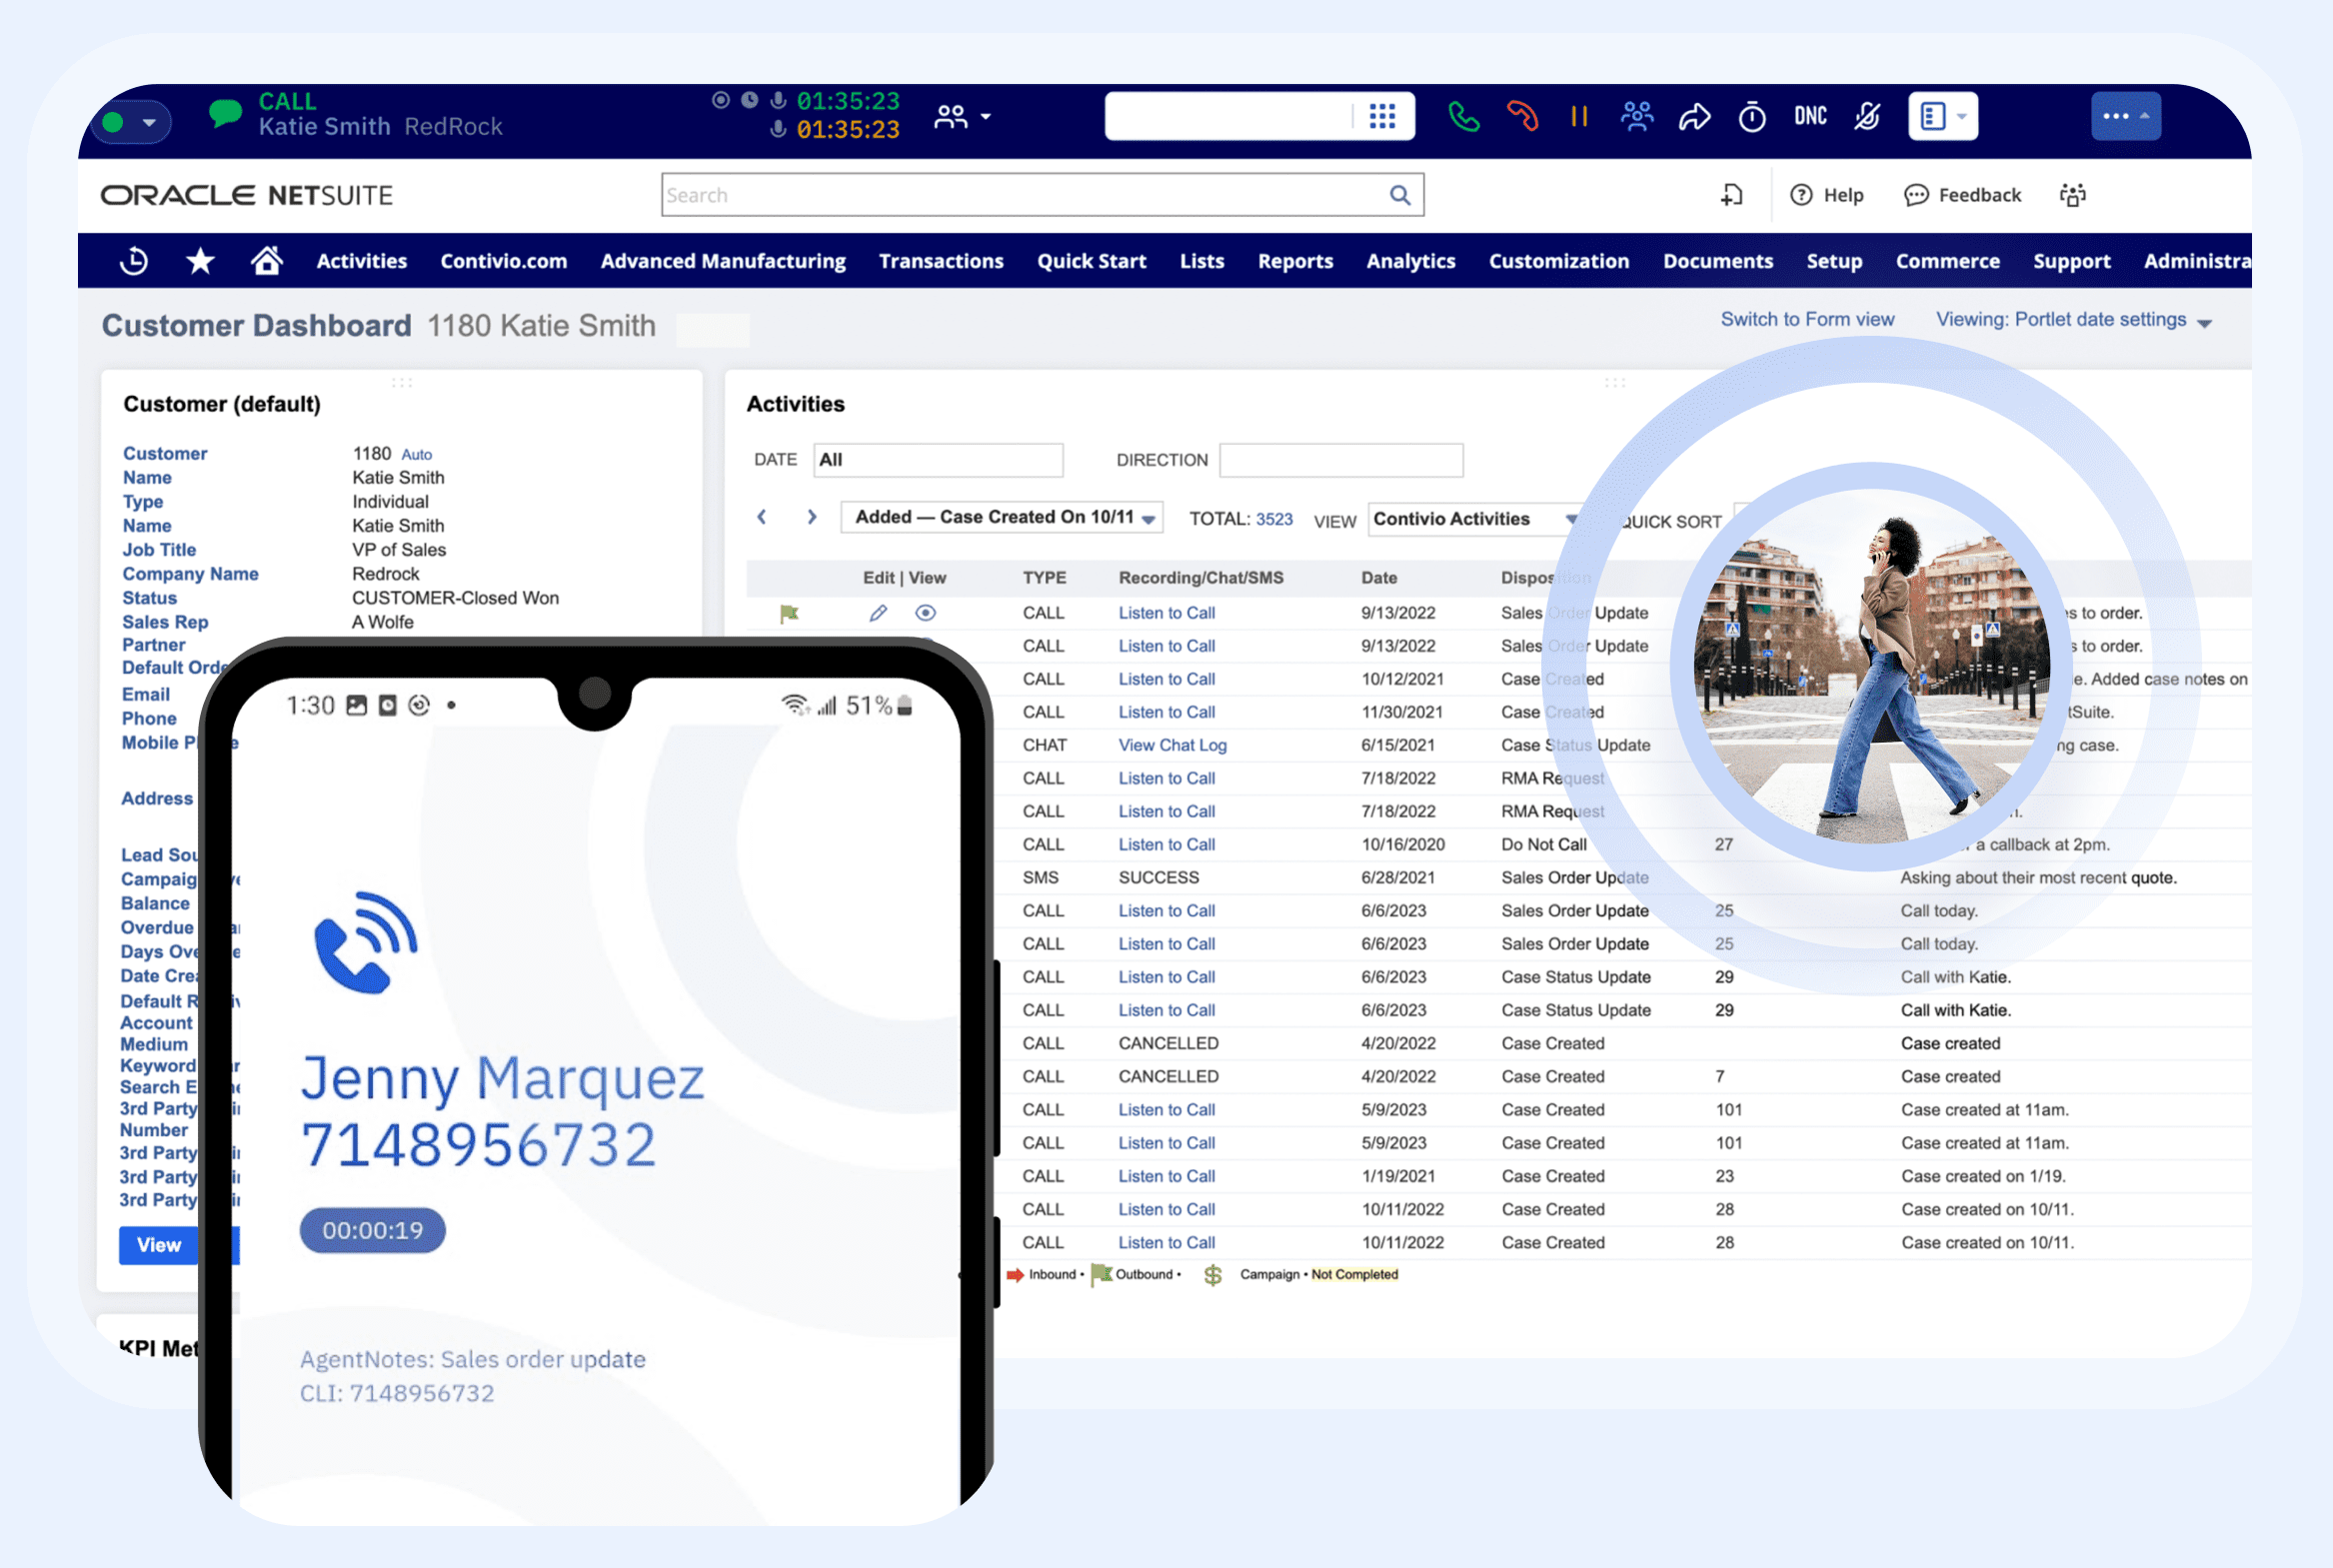Viewport: 2333px width, 1568px height.
Task: Open the Customization menu
Action: click(1559, 261)
